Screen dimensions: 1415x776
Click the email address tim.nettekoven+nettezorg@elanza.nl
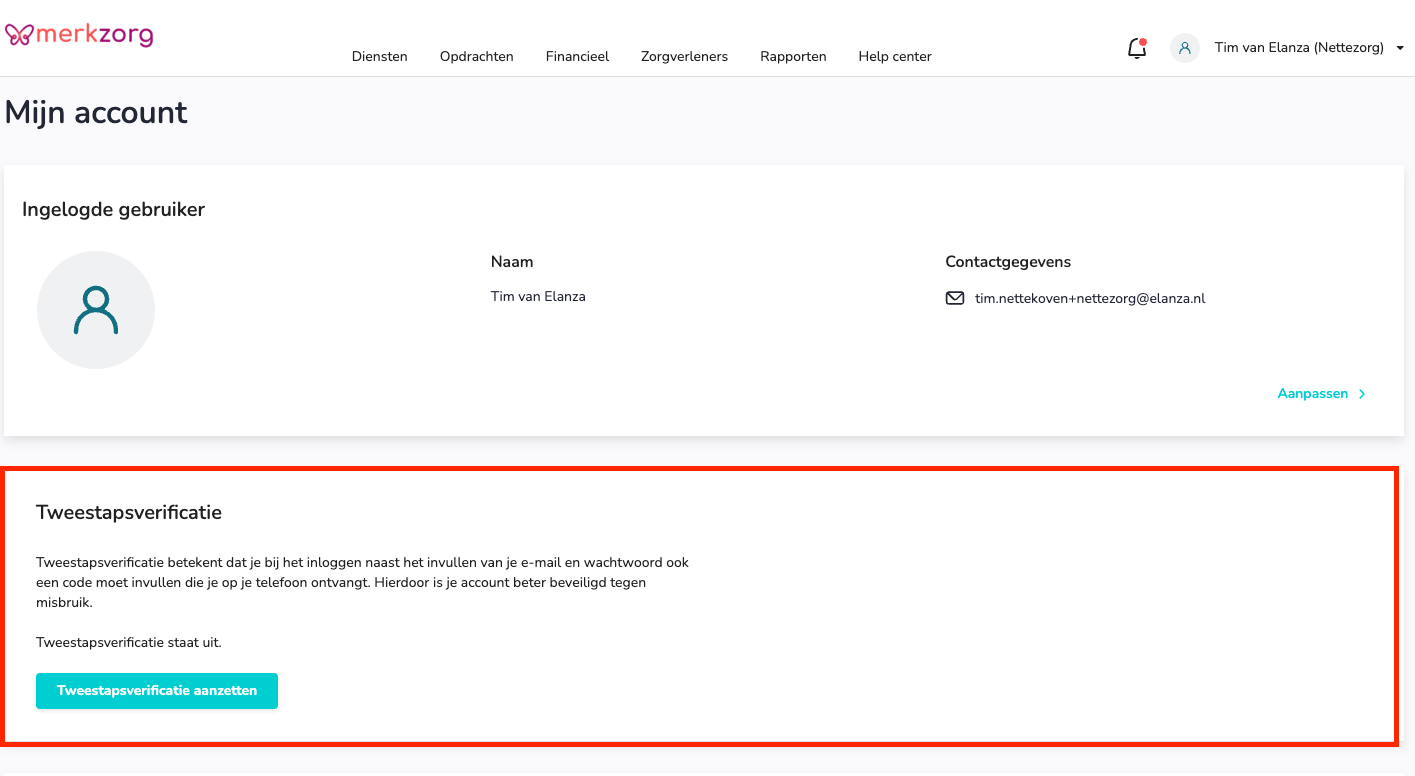pyautogui.click(x=1089, y=298)
